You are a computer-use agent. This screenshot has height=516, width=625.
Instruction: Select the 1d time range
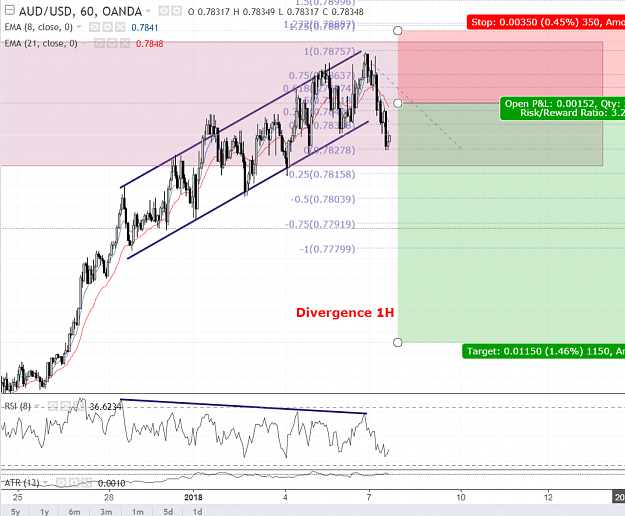coord(197,511)
